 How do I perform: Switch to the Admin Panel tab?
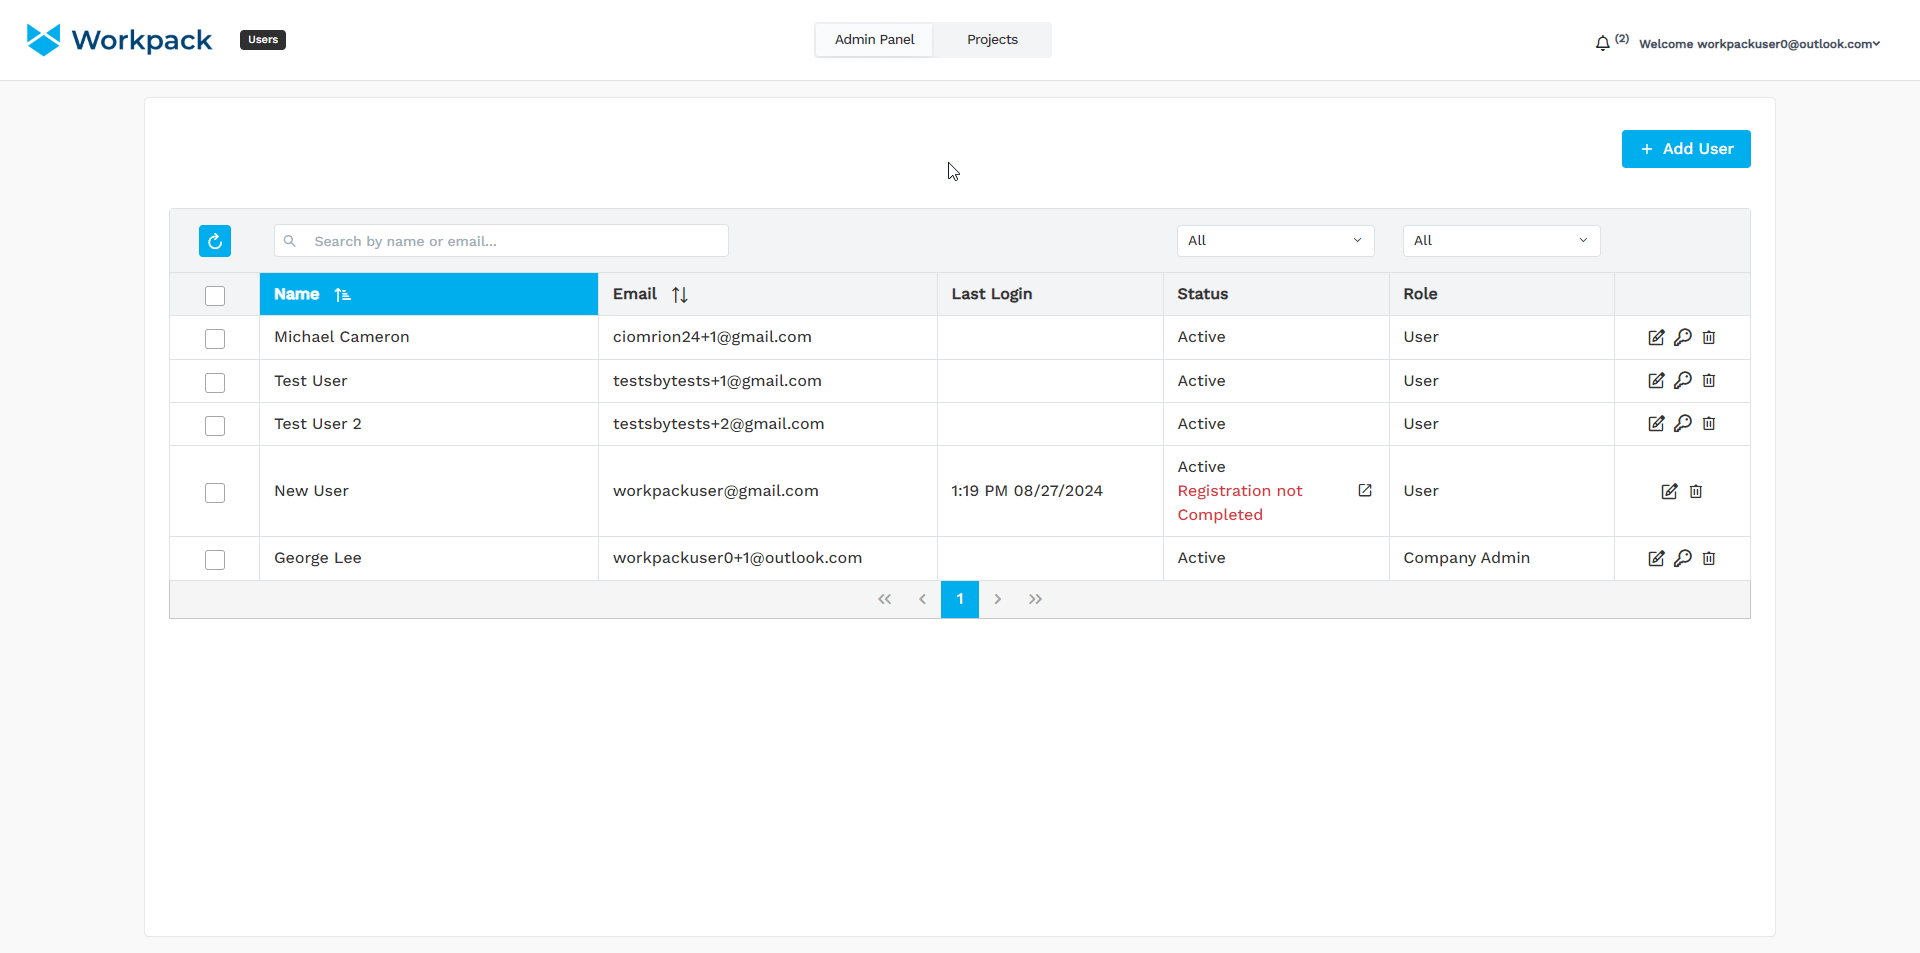(874, 40)
